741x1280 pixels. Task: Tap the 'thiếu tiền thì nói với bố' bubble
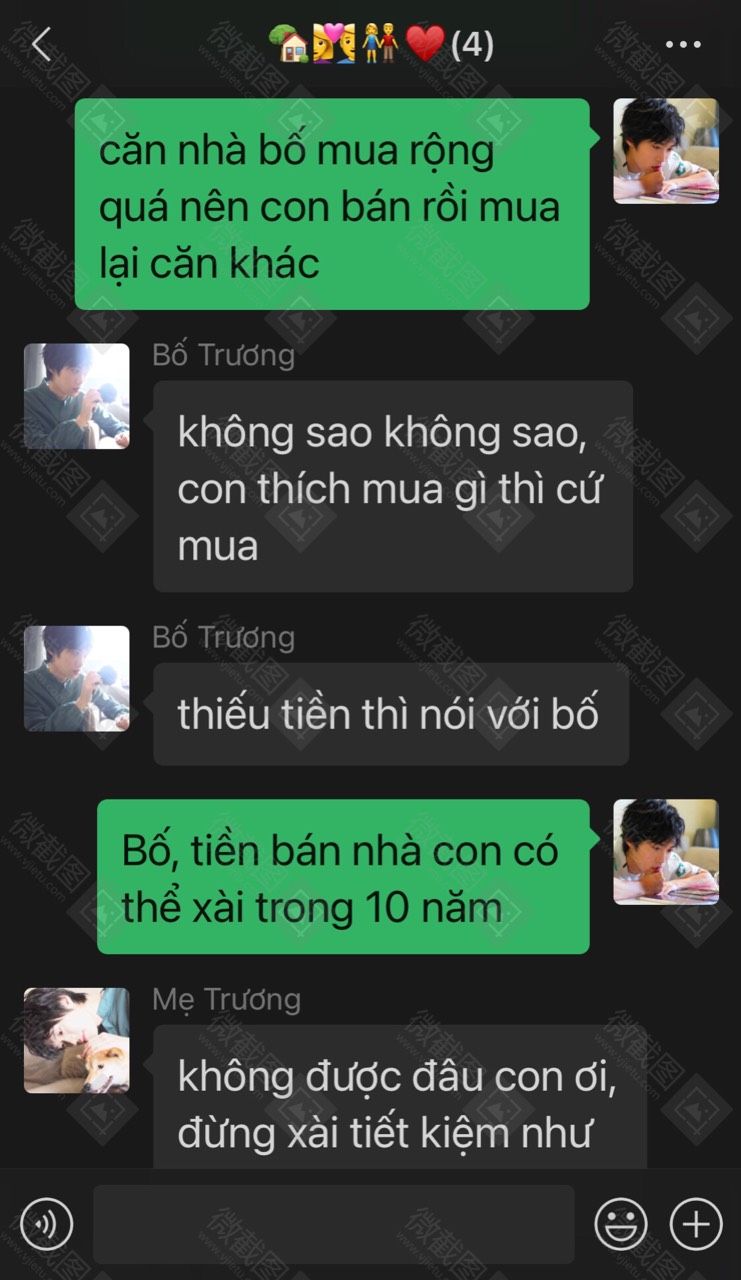coord(391,714)
